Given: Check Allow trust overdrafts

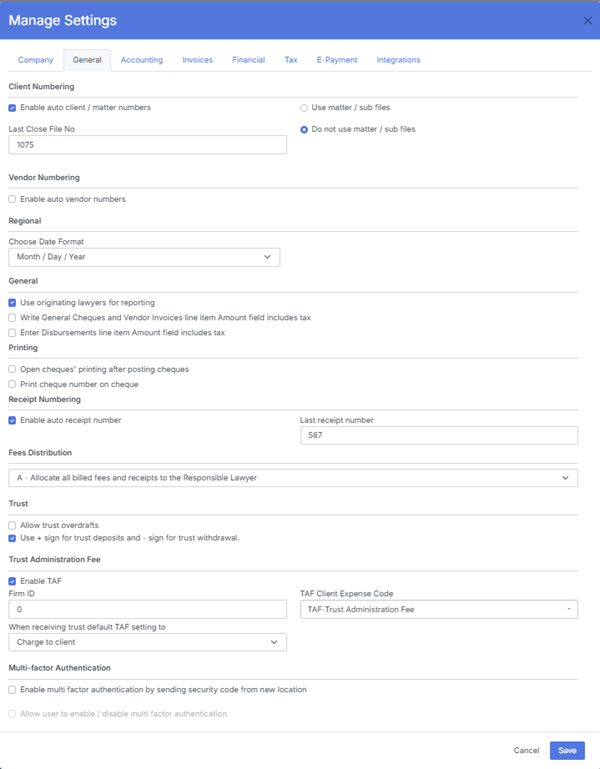Looking at the screenshot, I should tap(12, 525).
